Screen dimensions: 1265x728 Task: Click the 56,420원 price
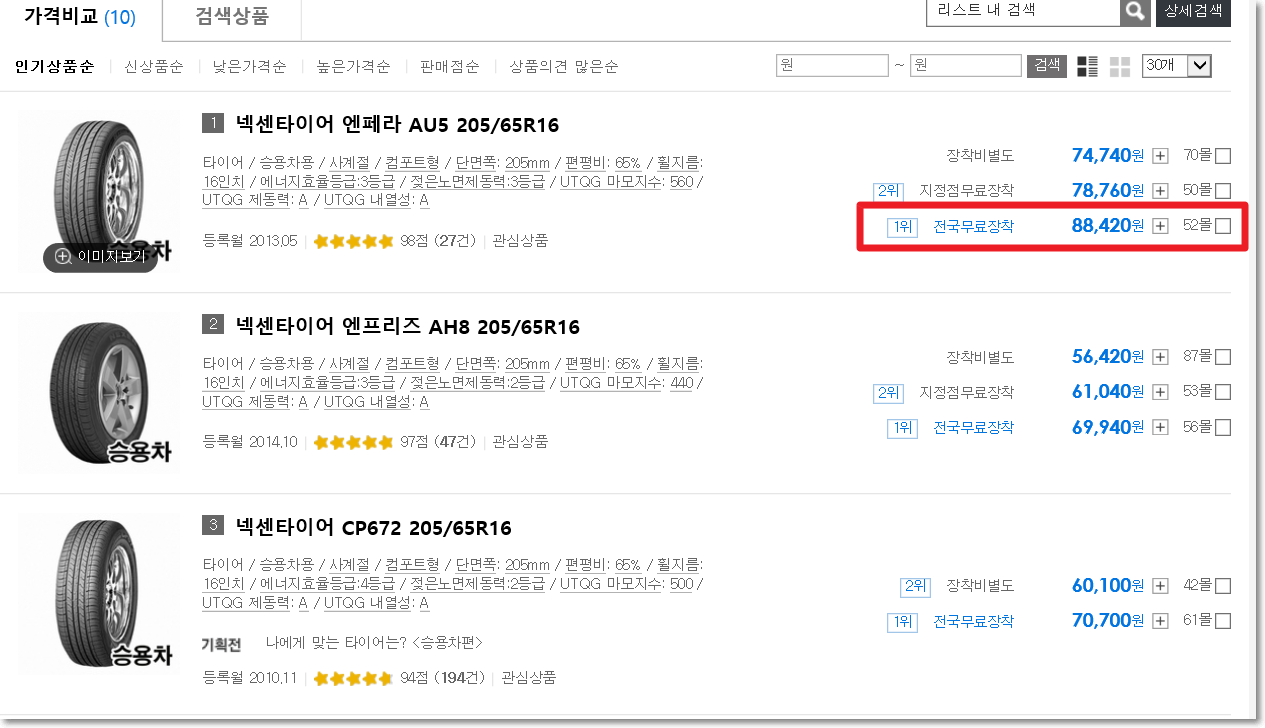coord(1108,357)
